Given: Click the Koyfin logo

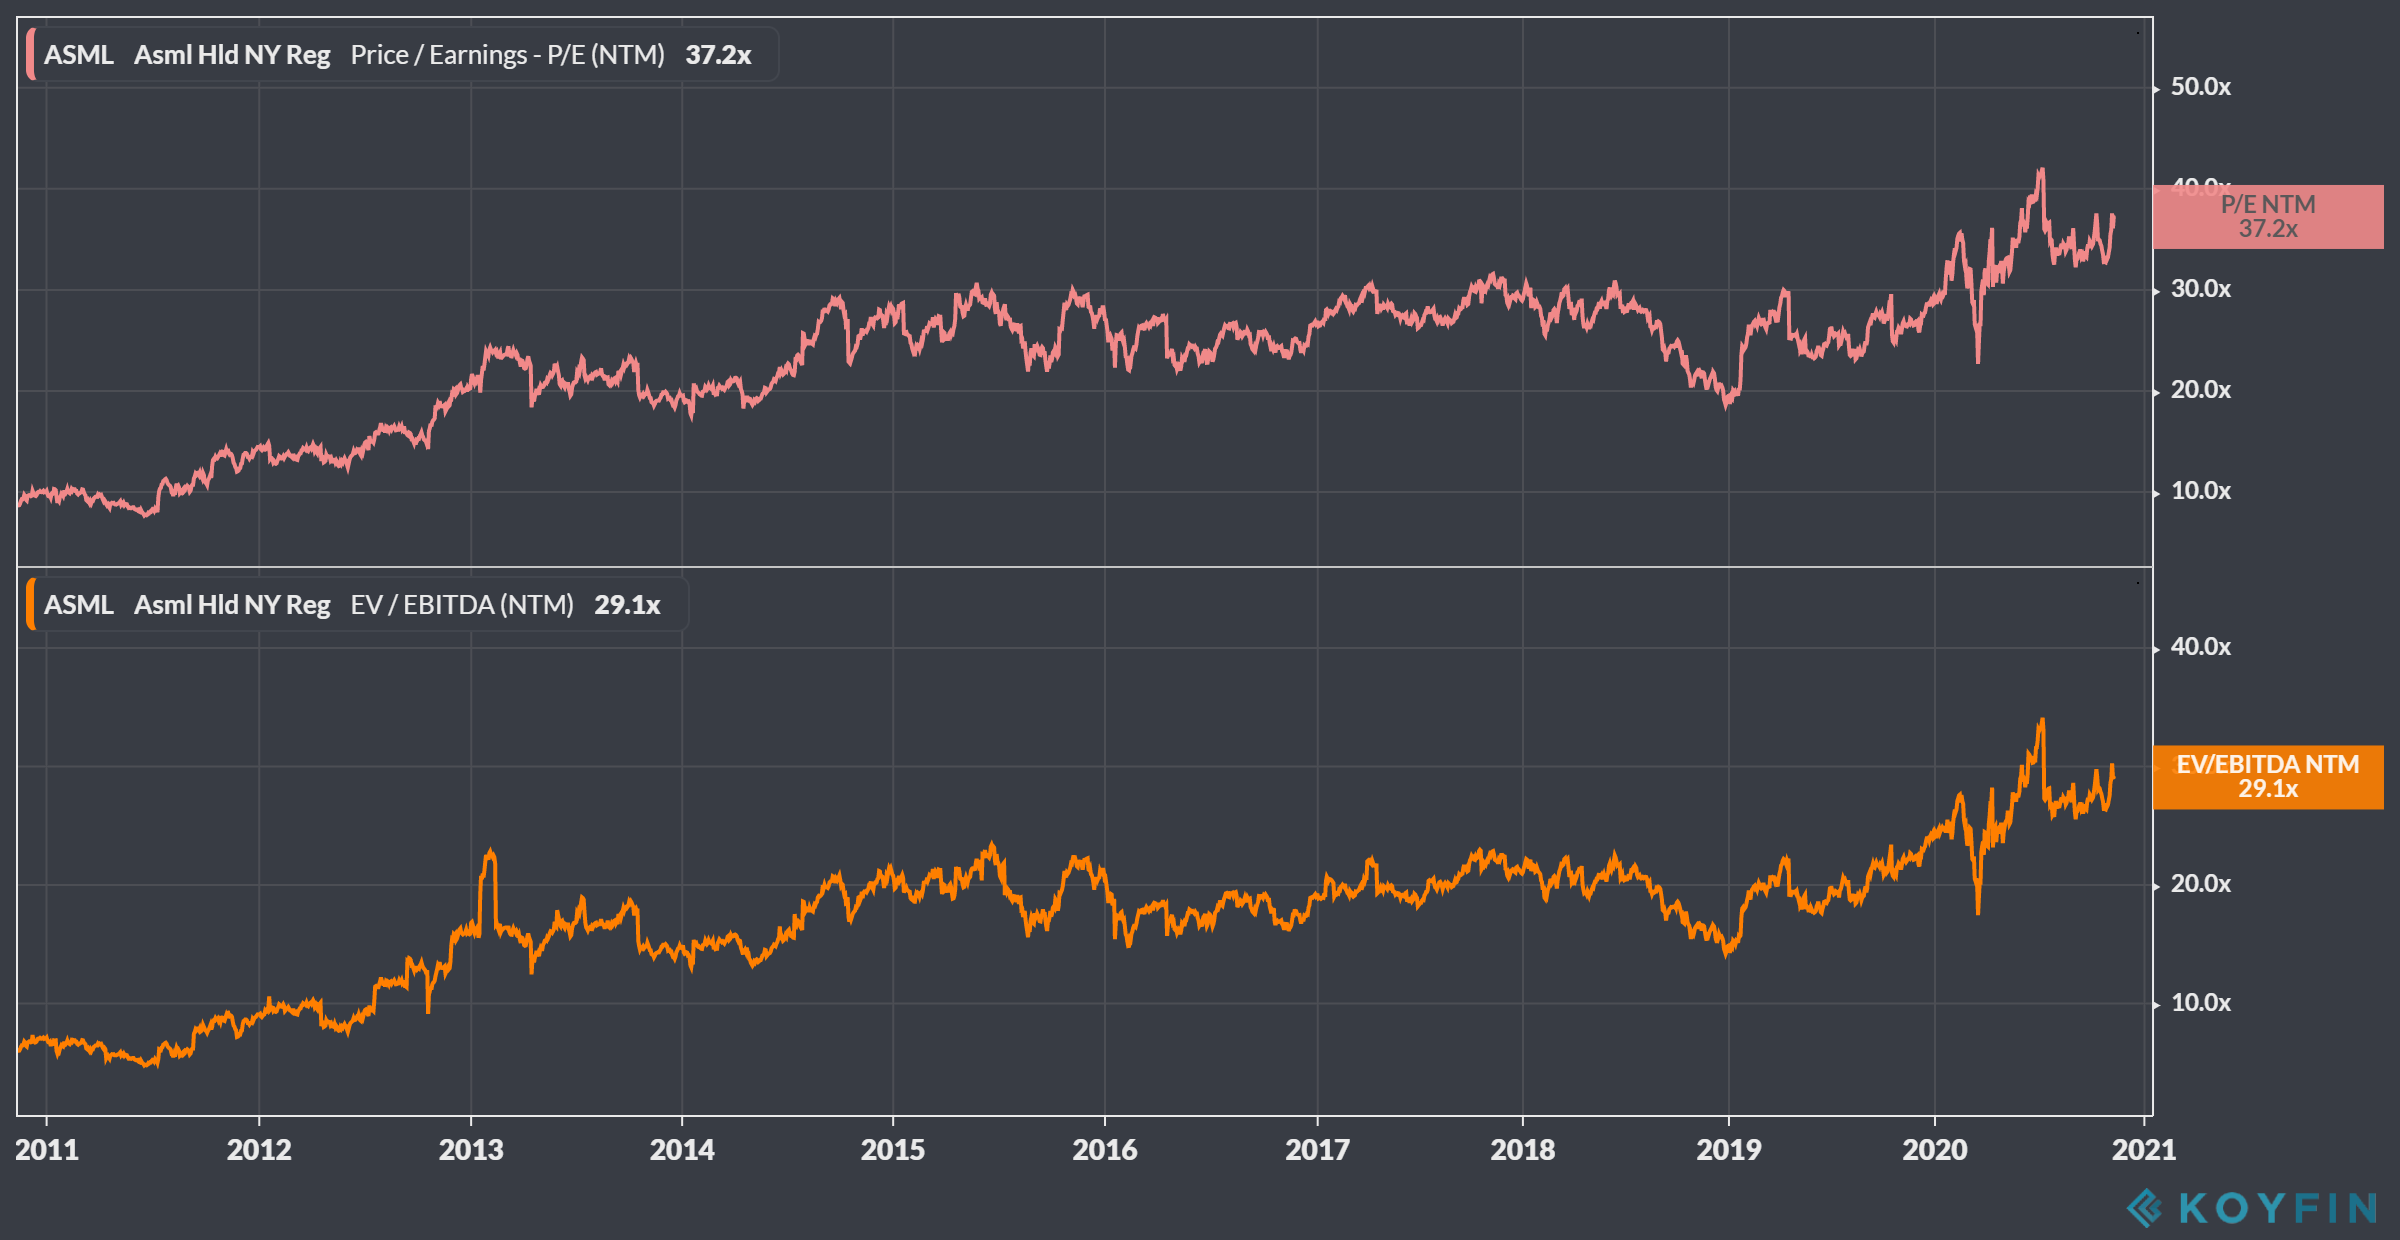Looking at the screenshot, I should coord(2251,1208).
